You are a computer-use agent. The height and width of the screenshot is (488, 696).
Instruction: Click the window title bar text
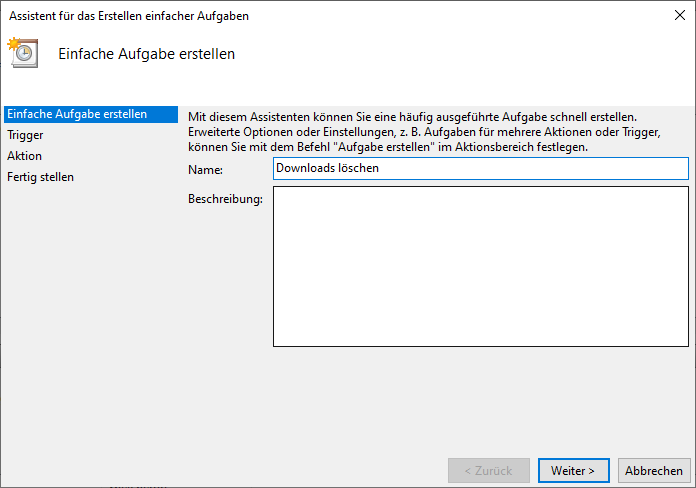[x=129, y=16]
